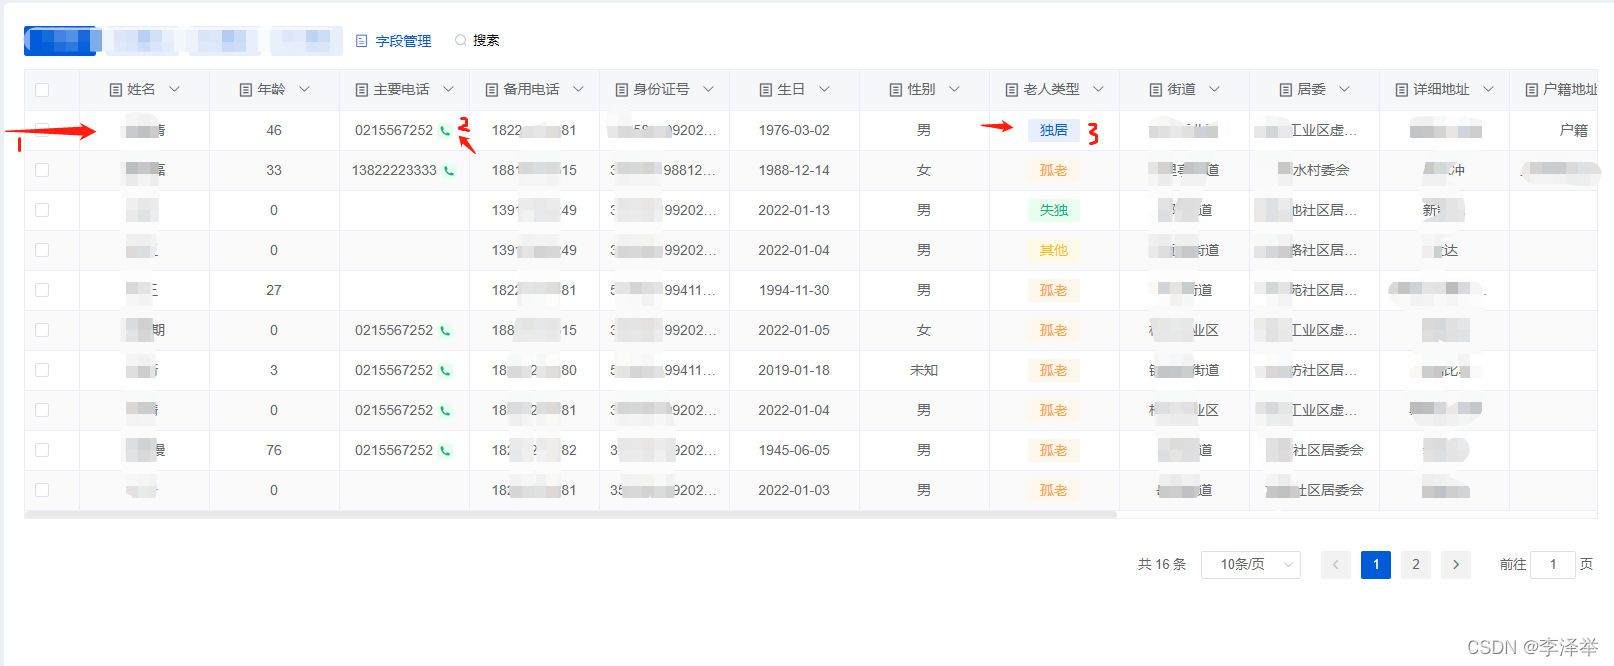Click the icon beside the 备用电话 column header
Screen dimensions: 1614x666
[x=491, y=90]
